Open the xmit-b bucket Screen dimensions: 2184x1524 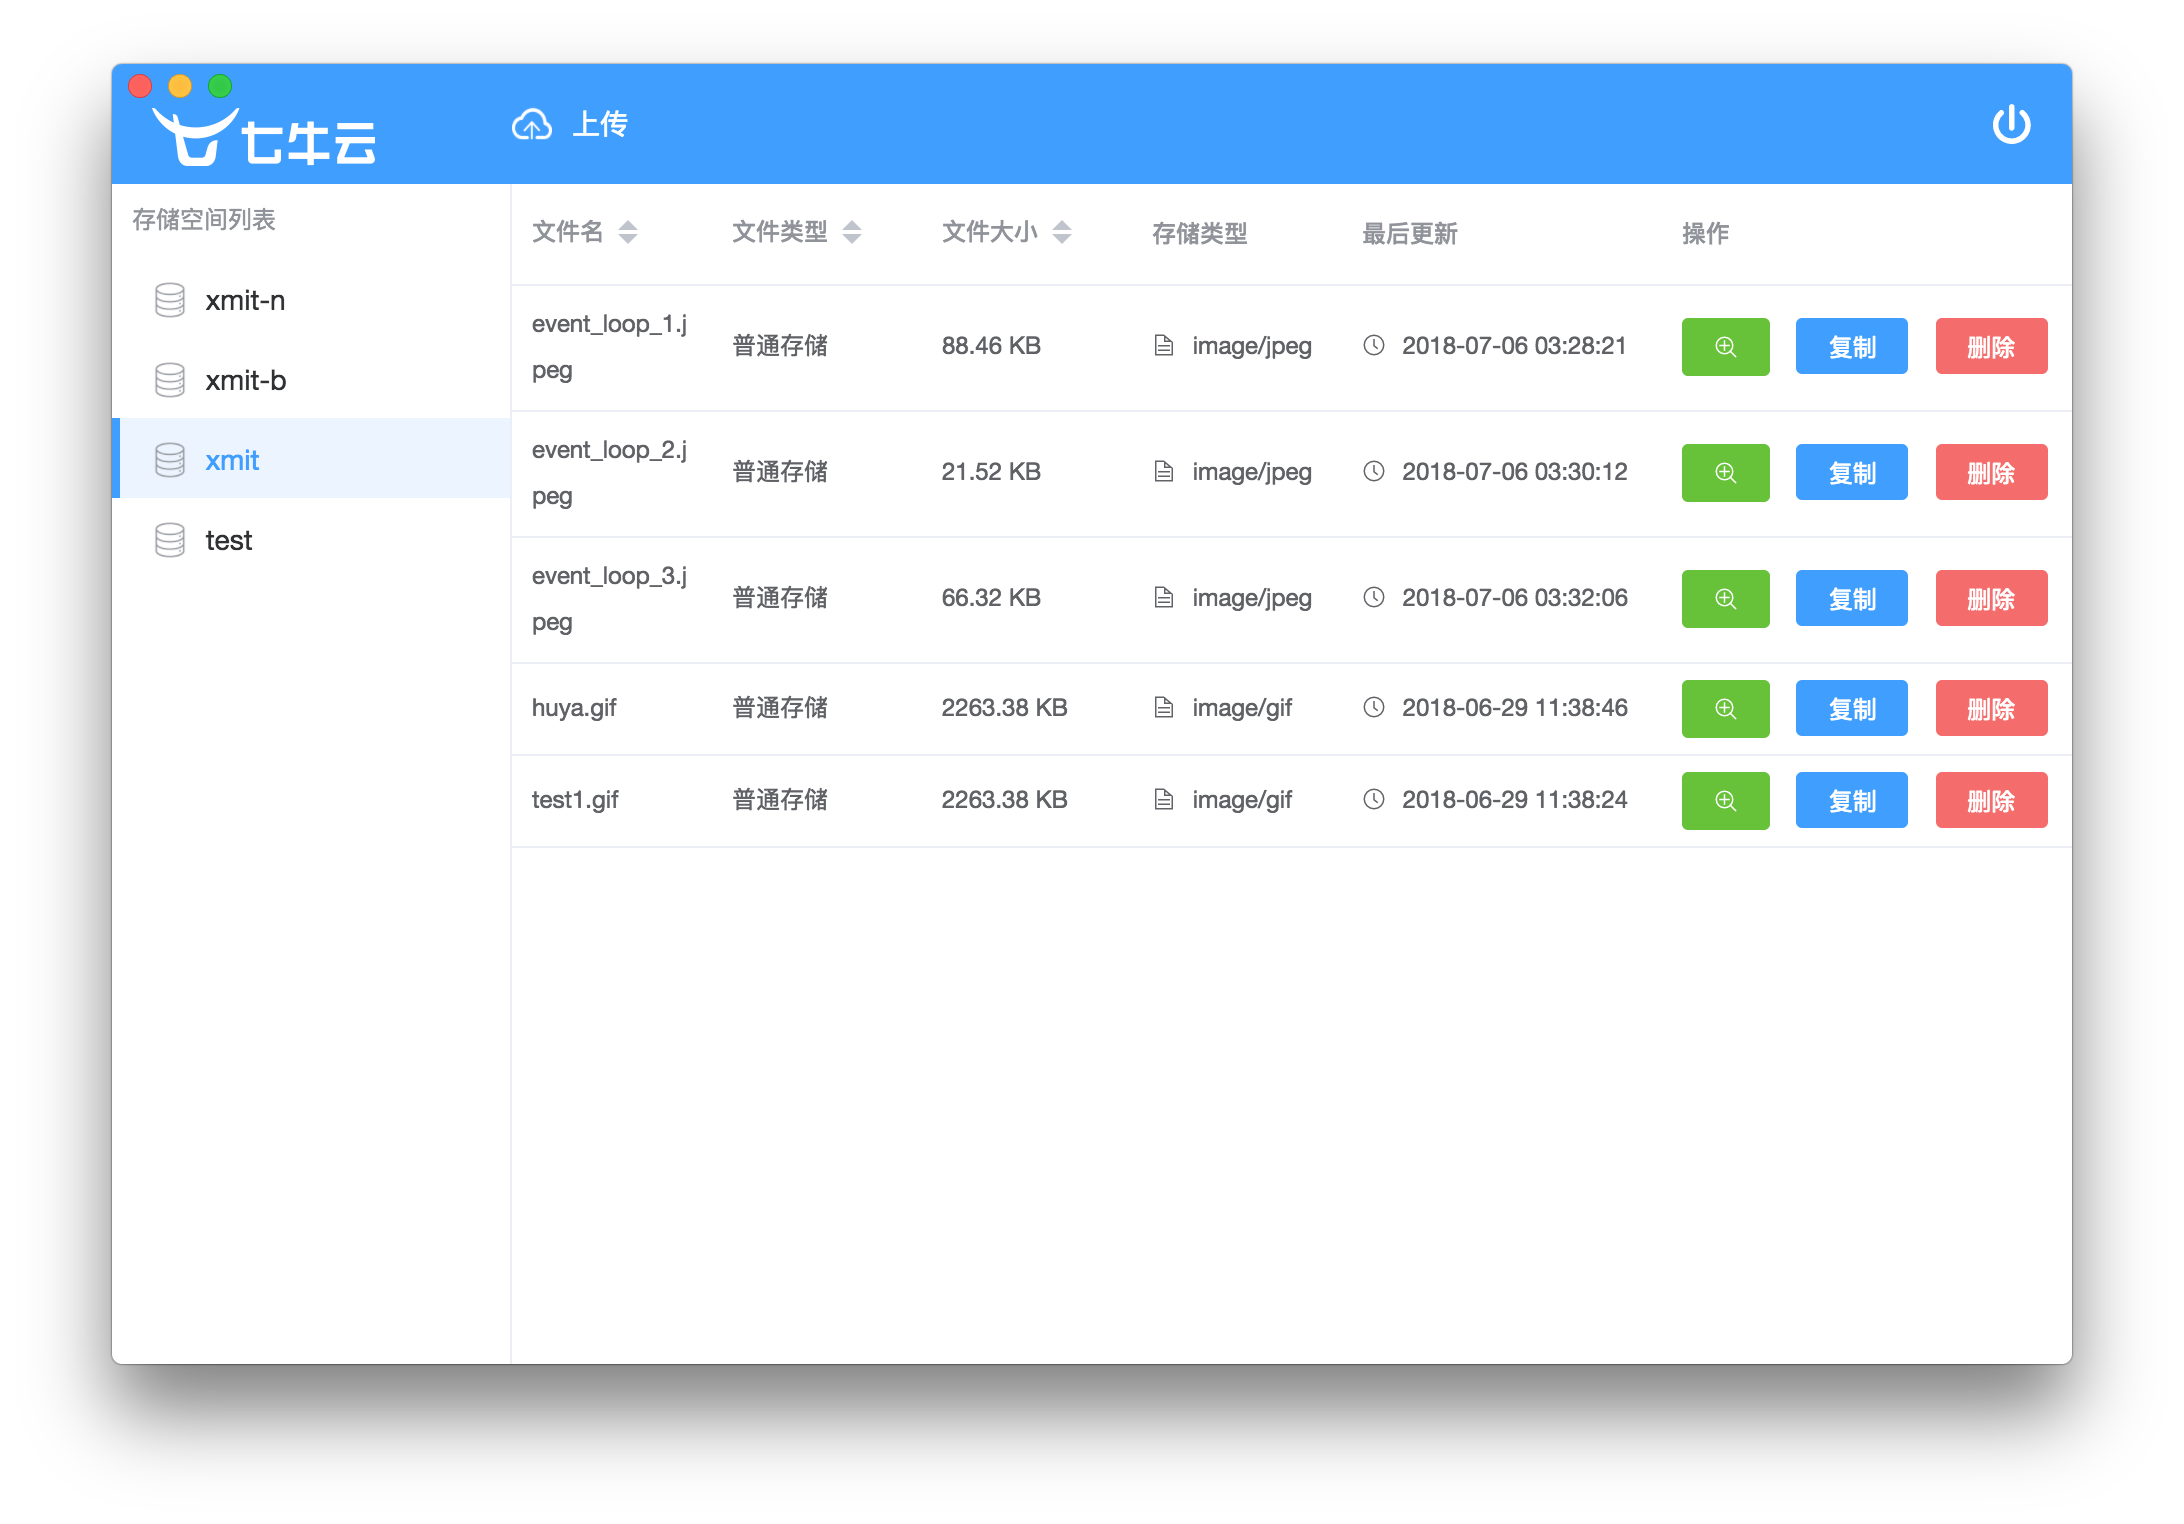tap(246, 381)
